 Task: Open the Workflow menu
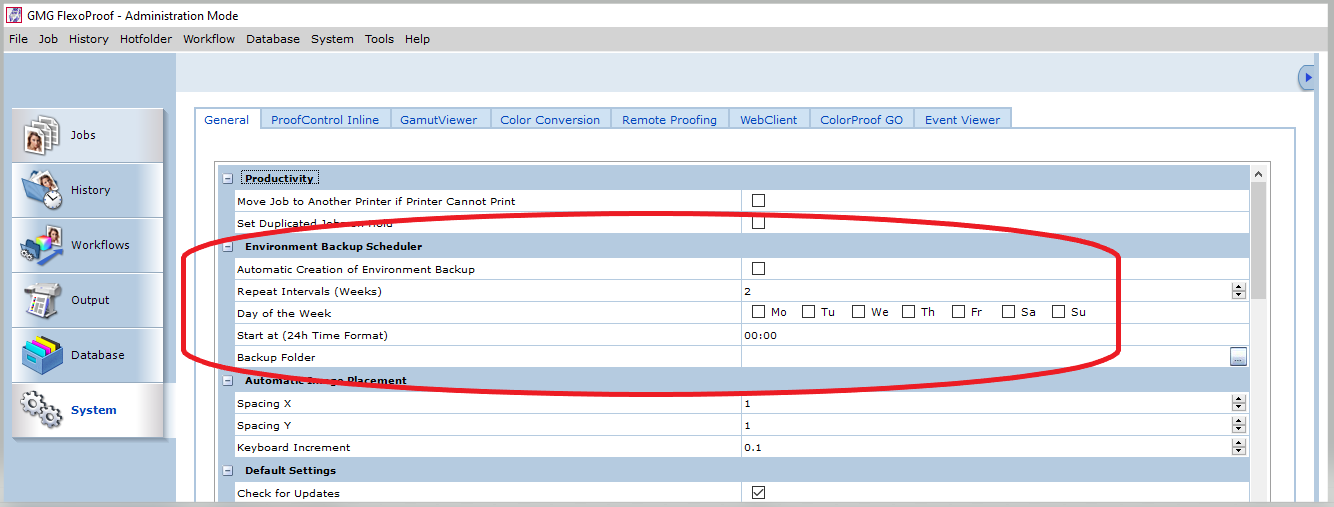click(209, 39)
